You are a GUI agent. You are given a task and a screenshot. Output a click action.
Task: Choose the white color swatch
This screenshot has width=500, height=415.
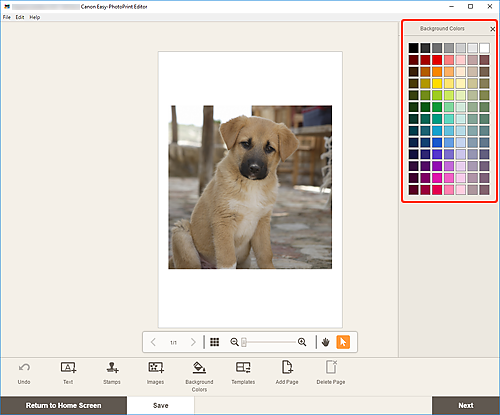pos(484,48)
